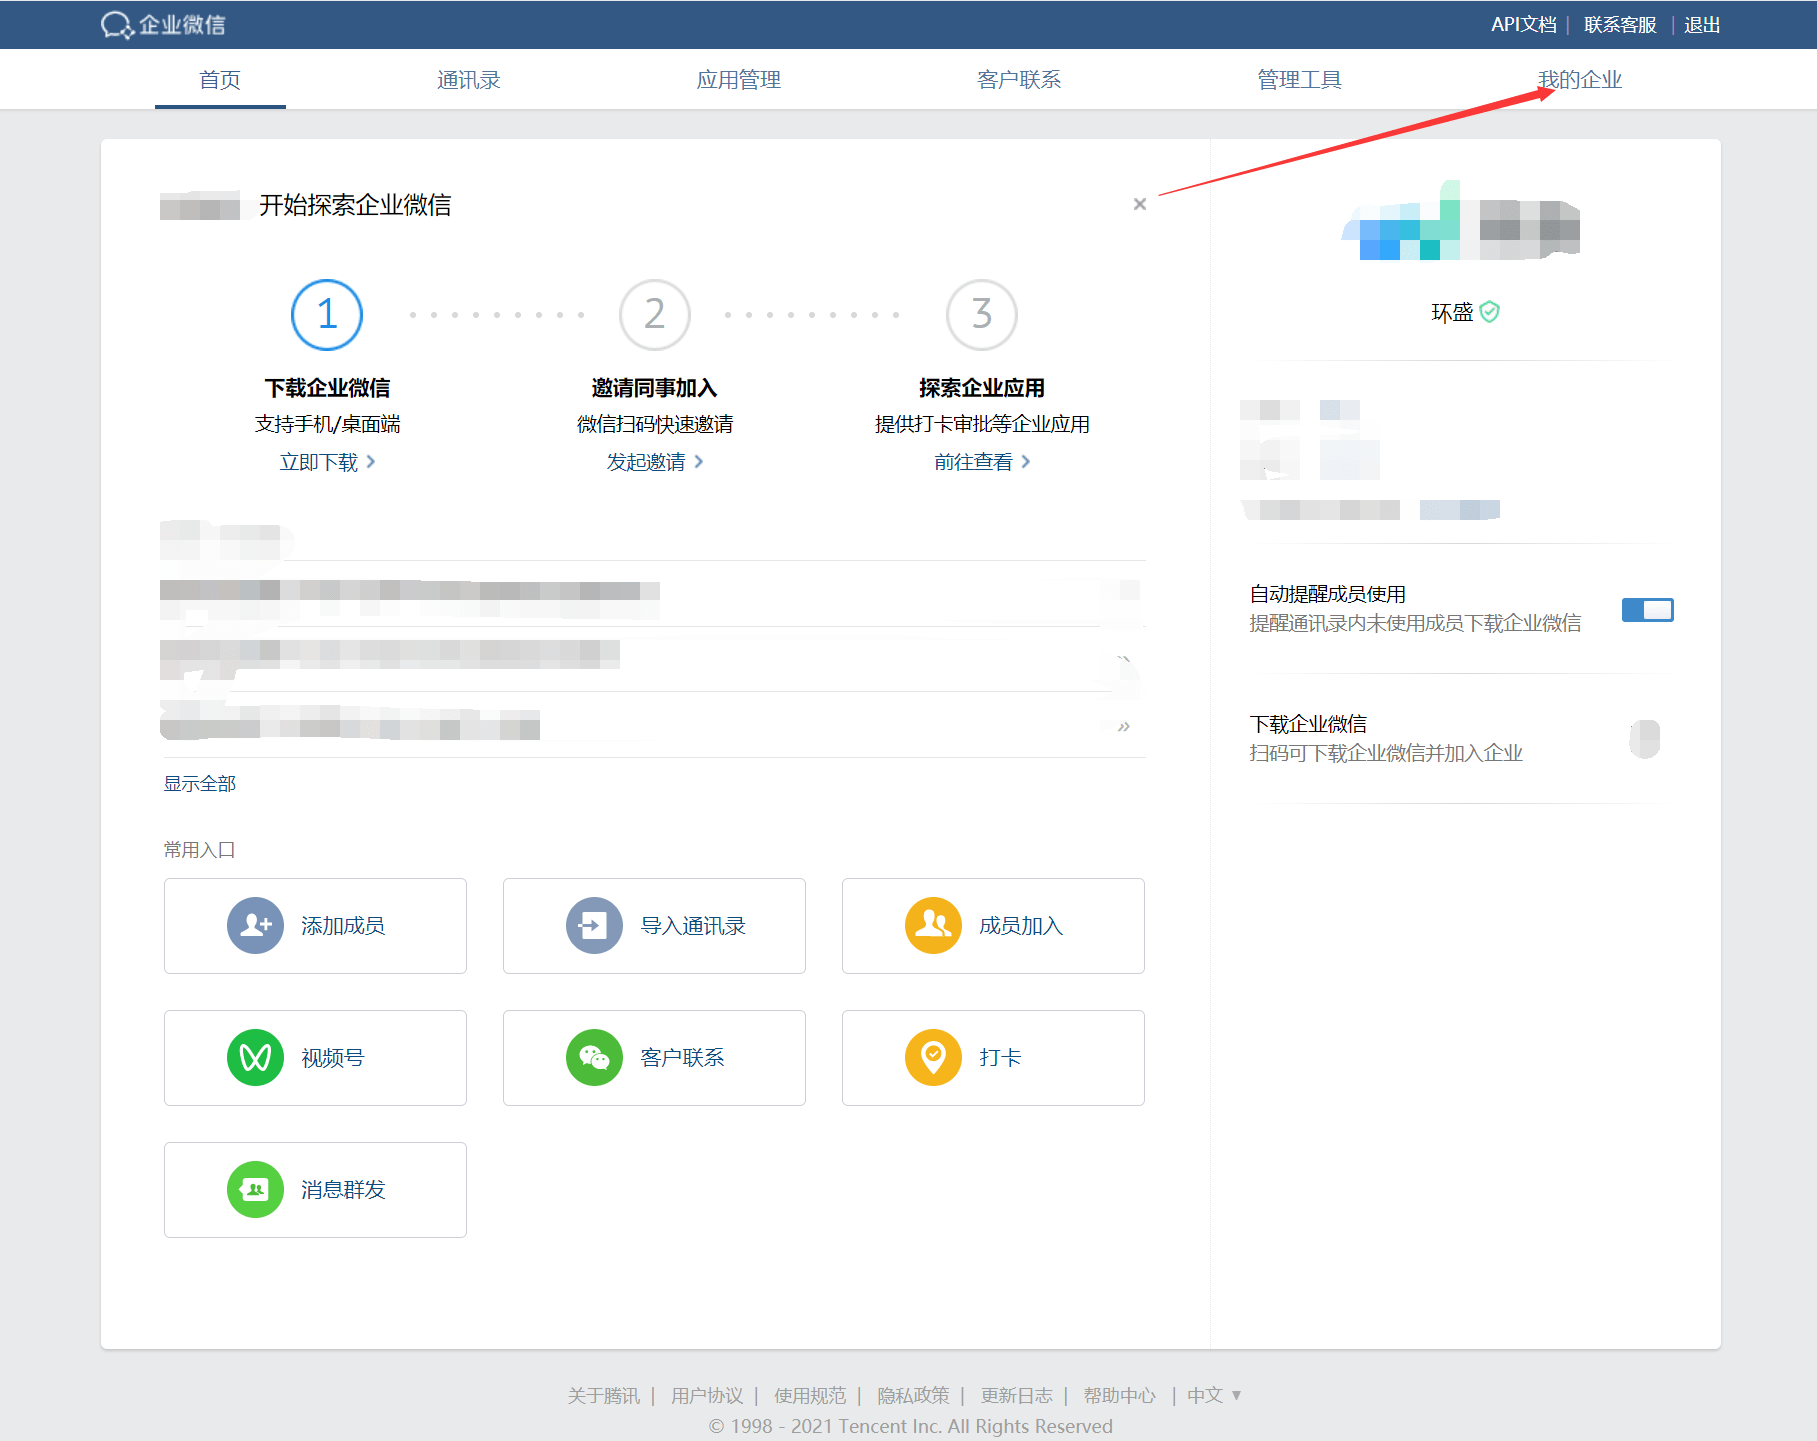Expand the list with 显示全部
The width and height of the screenshot is (1817, 1441).
point(200,784)
